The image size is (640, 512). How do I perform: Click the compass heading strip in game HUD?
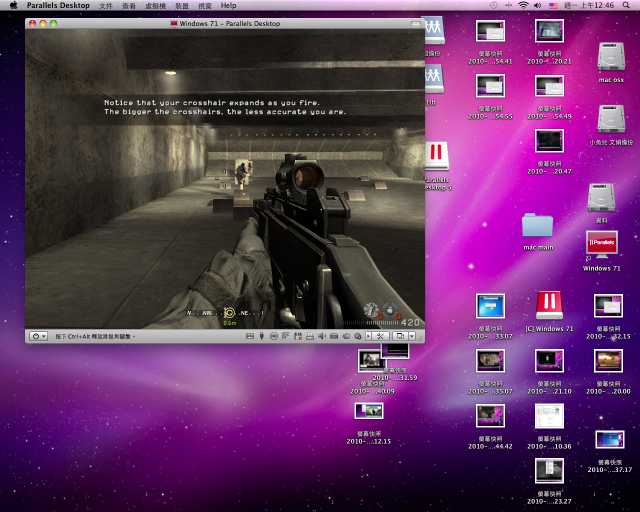coord(225,313)
